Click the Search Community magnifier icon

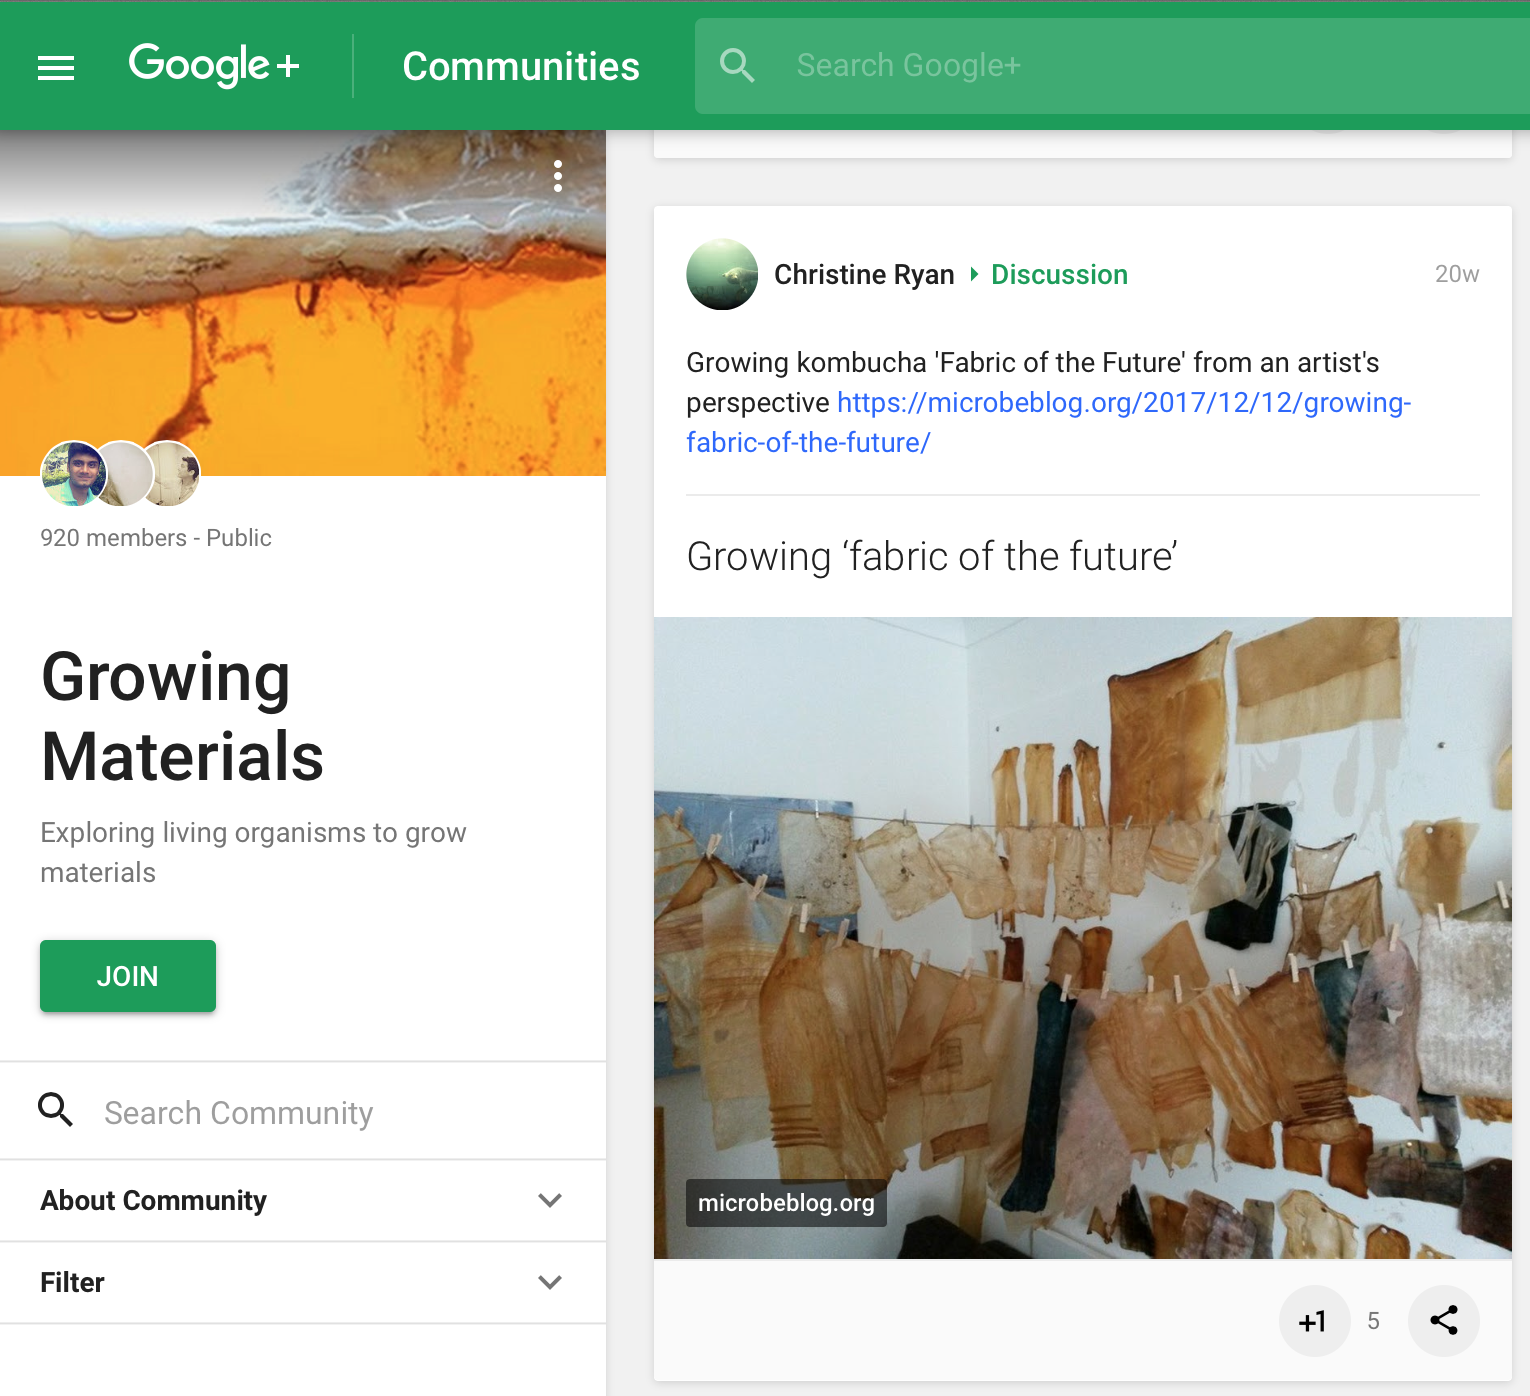pos(55,1110)
